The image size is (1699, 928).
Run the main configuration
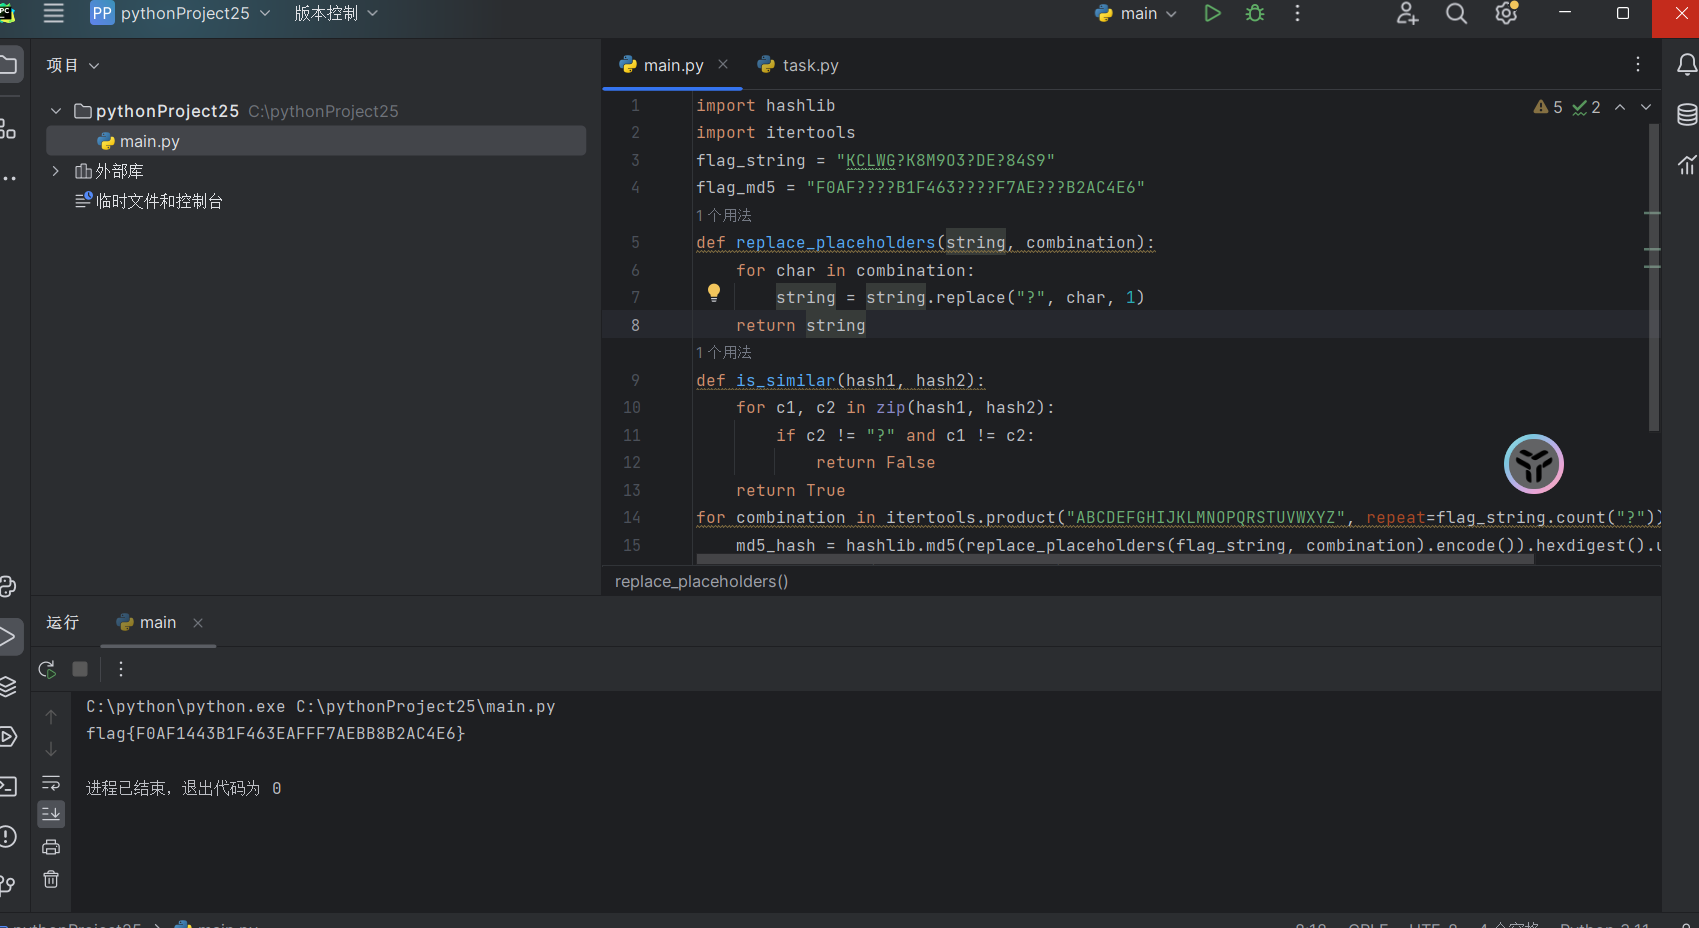pyautogui.click(x=1212, y=13)
